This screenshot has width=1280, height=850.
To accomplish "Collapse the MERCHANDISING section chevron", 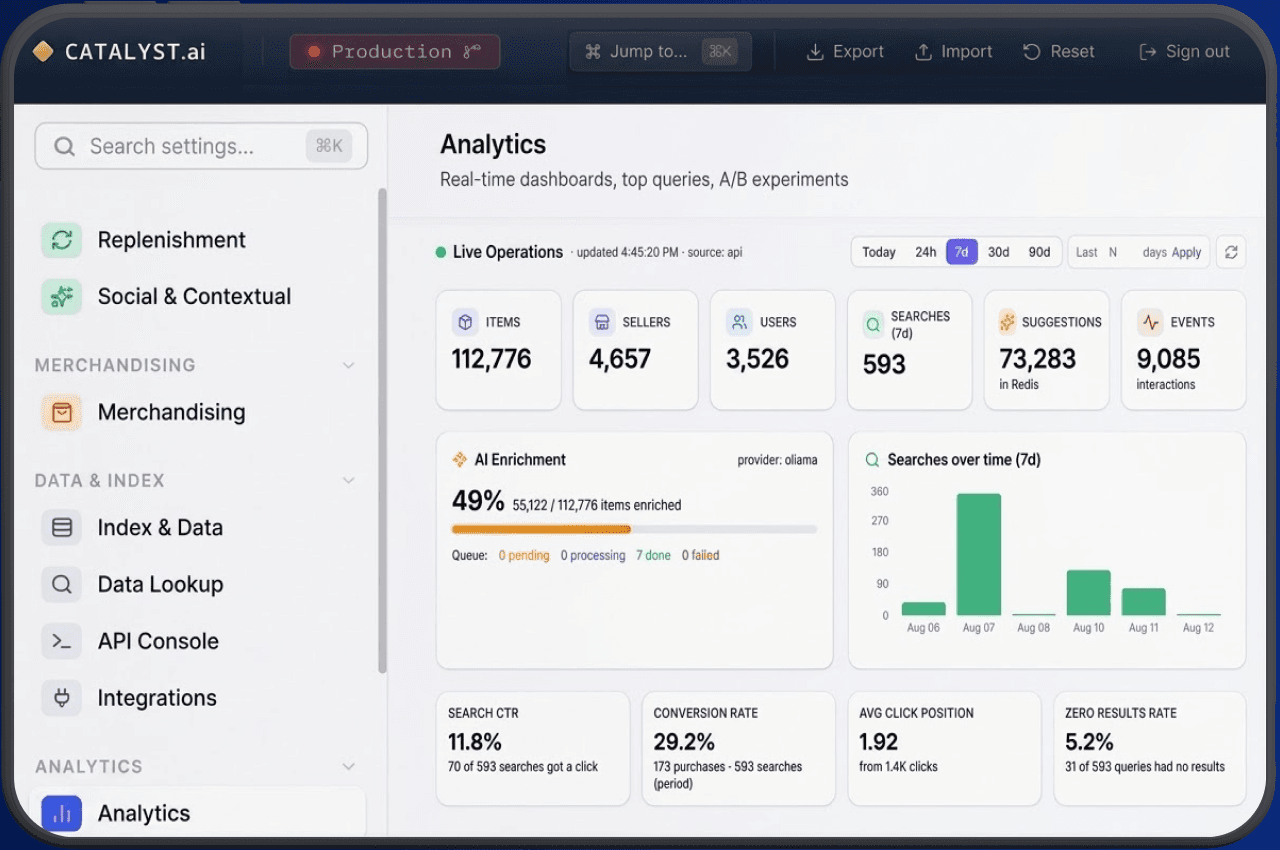I will coord(348,365).
